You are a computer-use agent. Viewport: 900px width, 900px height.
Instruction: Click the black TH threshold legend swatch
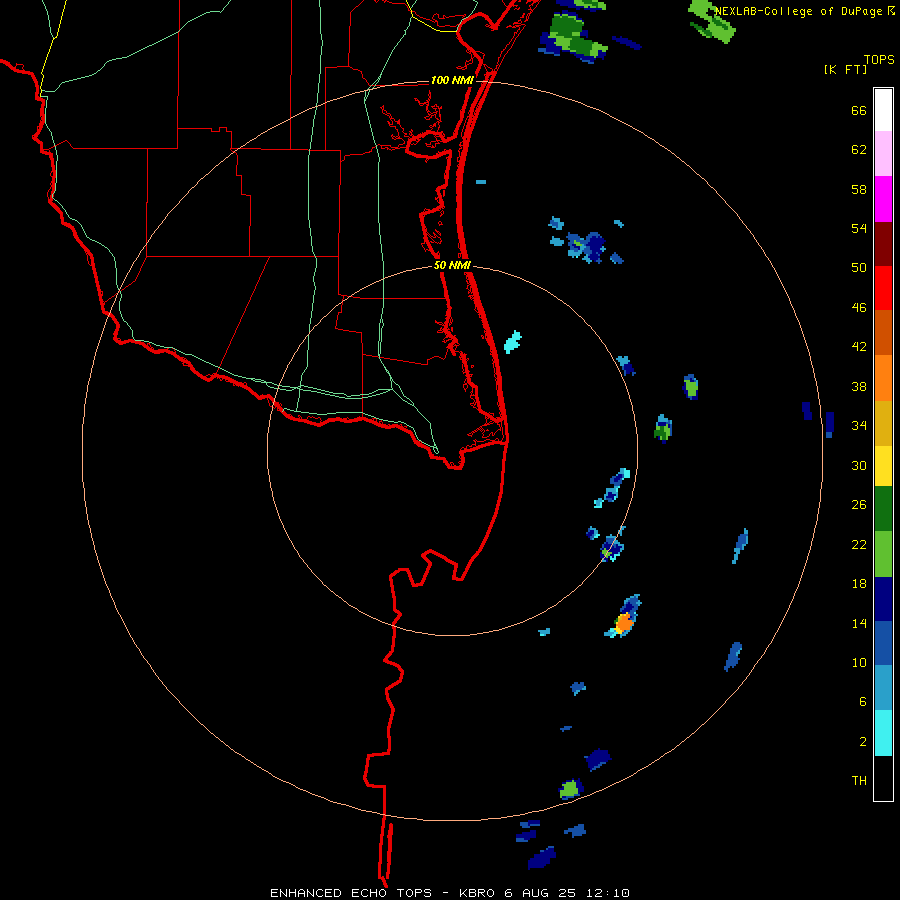click(x=883, y=778)
